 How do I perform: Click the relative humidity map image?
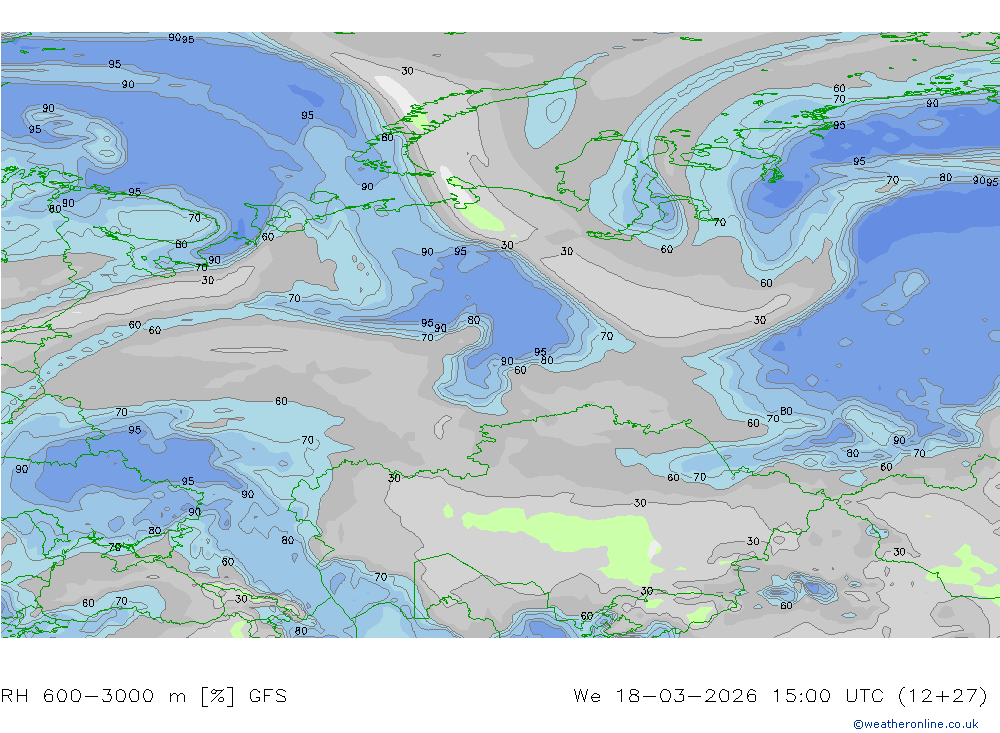point(500,335)
